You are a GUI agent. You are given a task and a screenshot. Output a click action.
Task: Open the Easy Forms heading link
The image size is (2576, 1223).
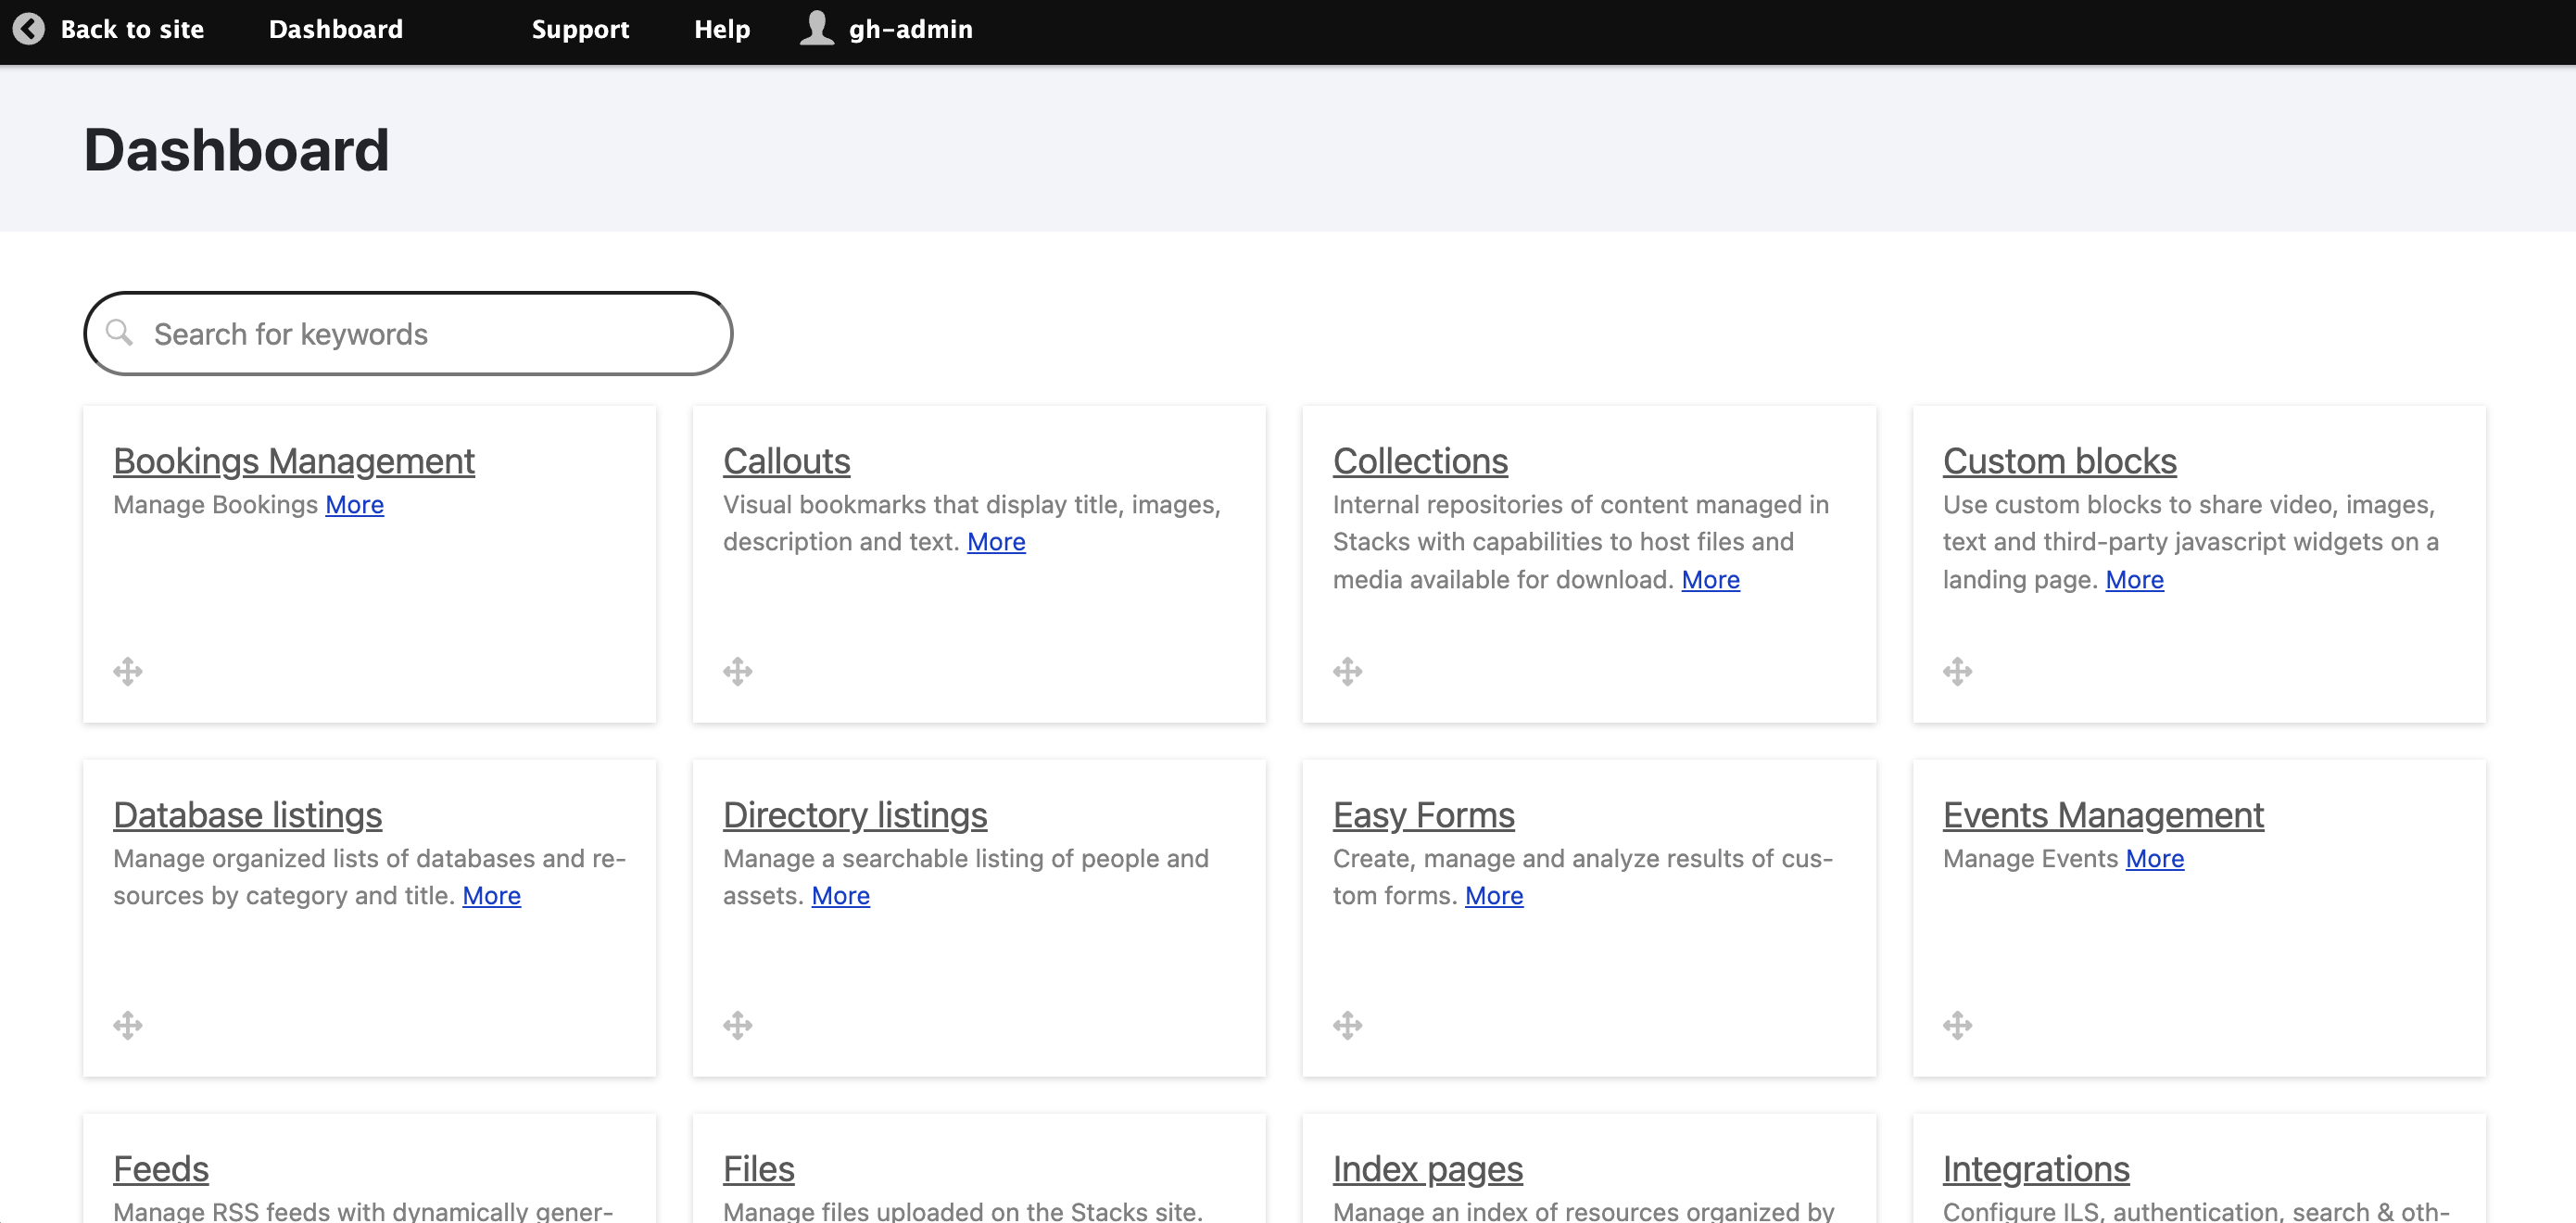[1423, 815]
